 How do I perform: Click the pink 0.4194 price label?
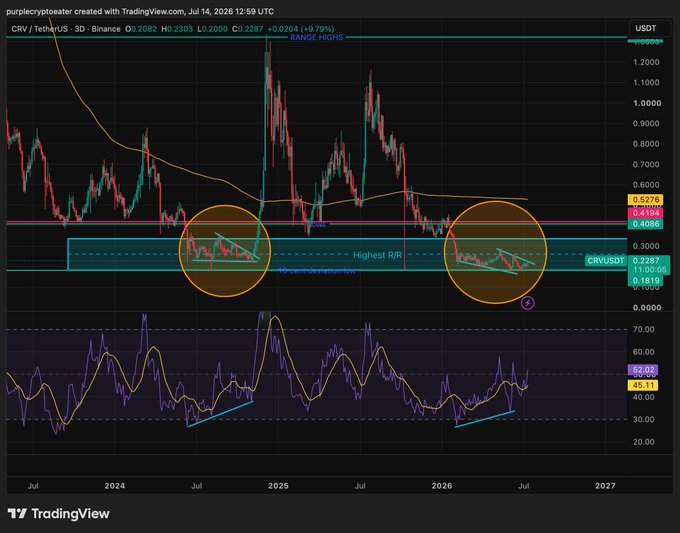pyautogui.click(x=645, y=213)
